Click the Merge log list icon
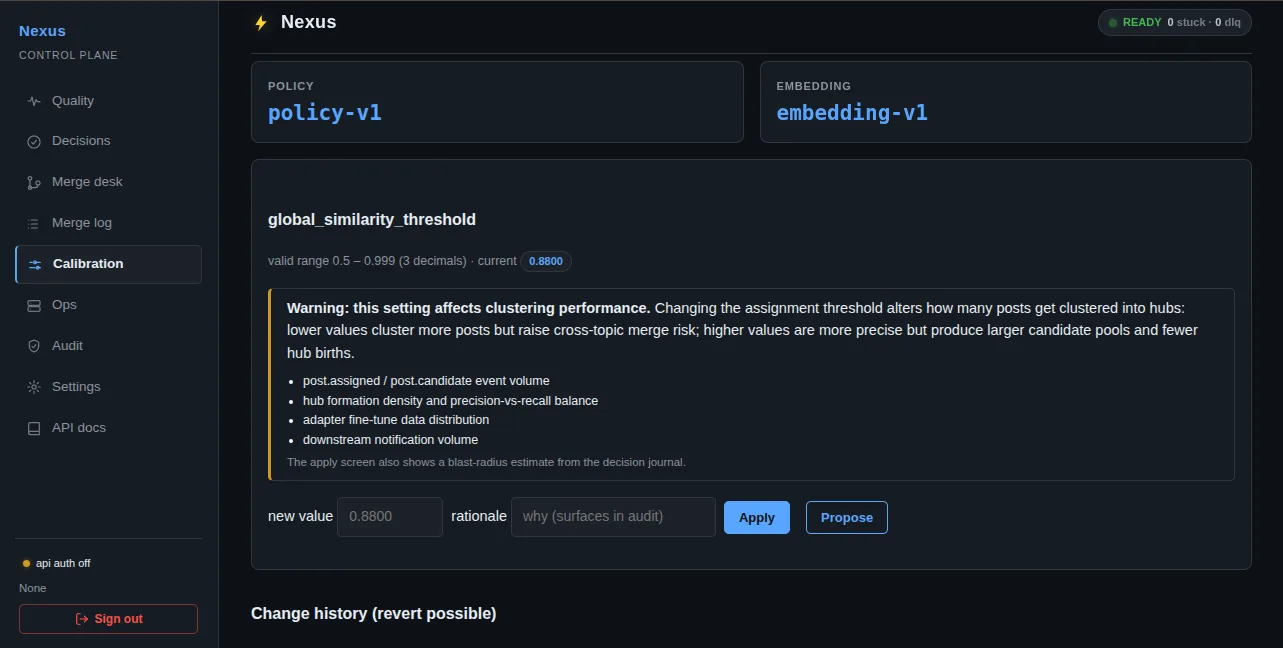The height and width of the screenshot is (648, 1283). (34, 224)
